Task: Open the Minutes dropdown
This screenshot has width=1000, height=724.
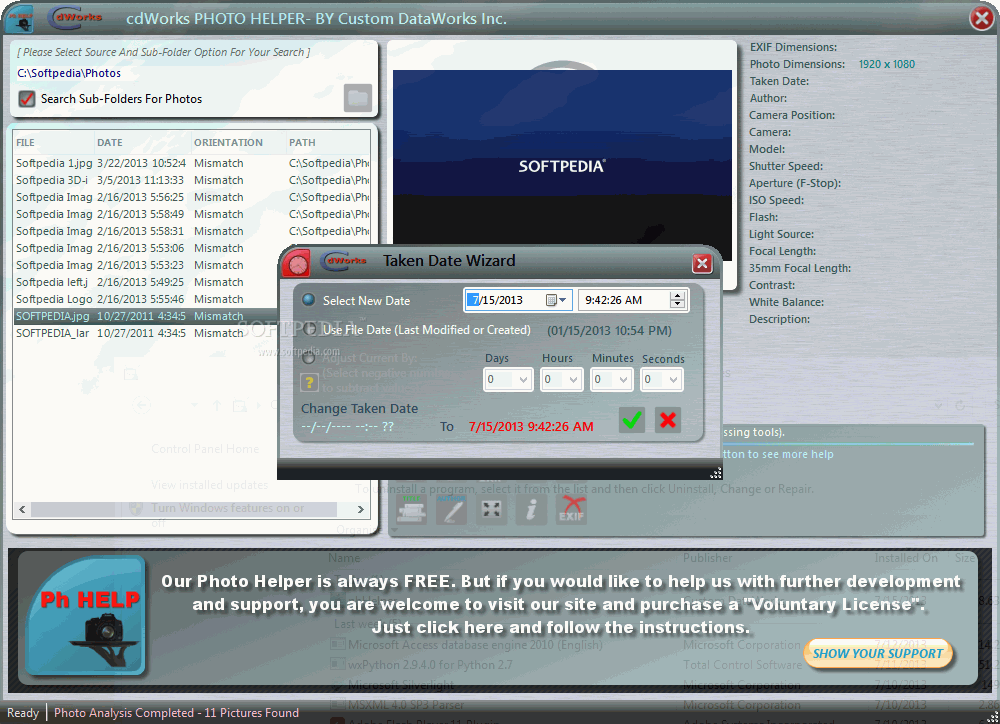Action: click(623, 380)
